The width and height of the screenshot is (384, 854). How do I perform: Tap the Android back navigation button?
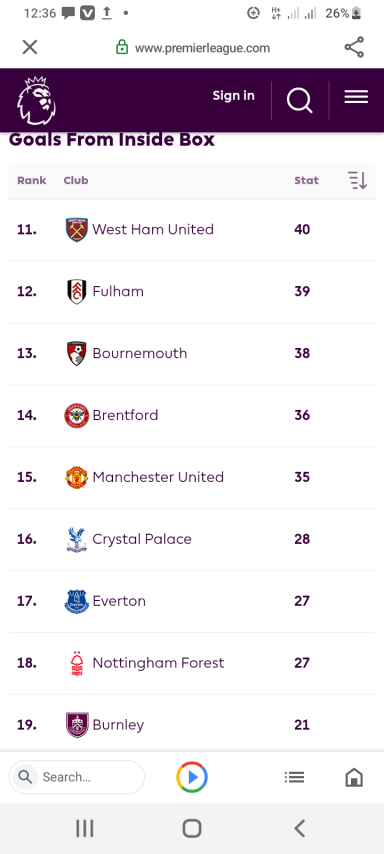[299, 828]
